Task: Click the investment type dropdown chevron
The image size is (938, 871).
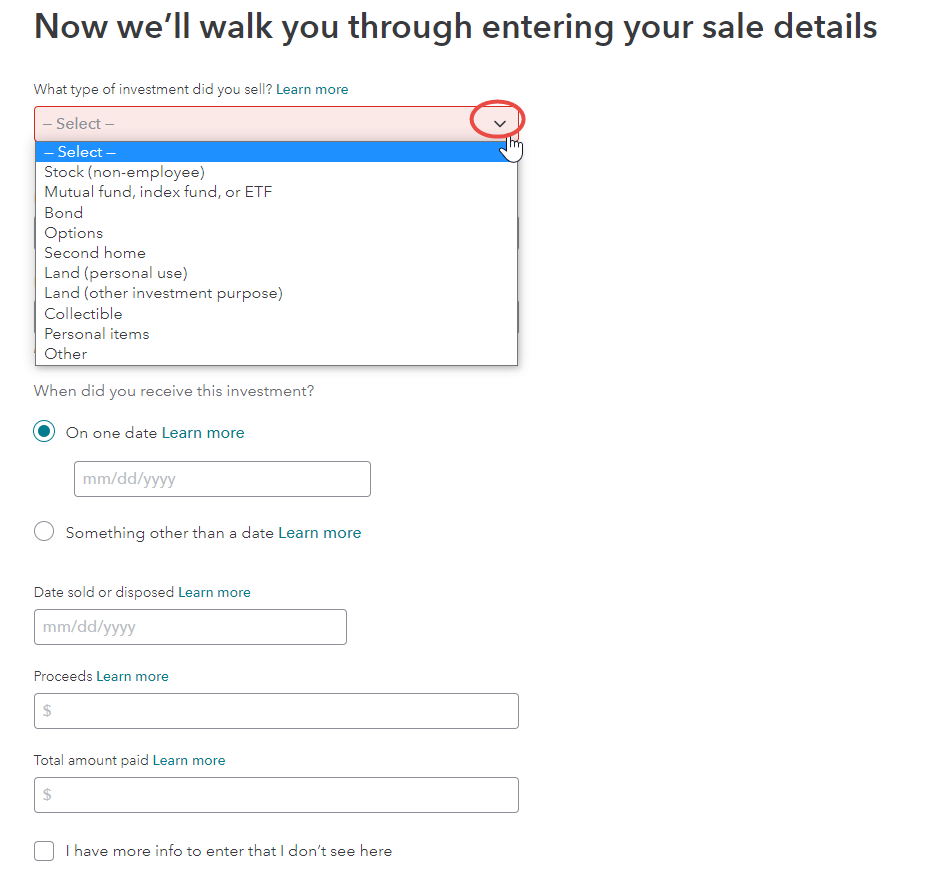Action: [x=500, y=123]
